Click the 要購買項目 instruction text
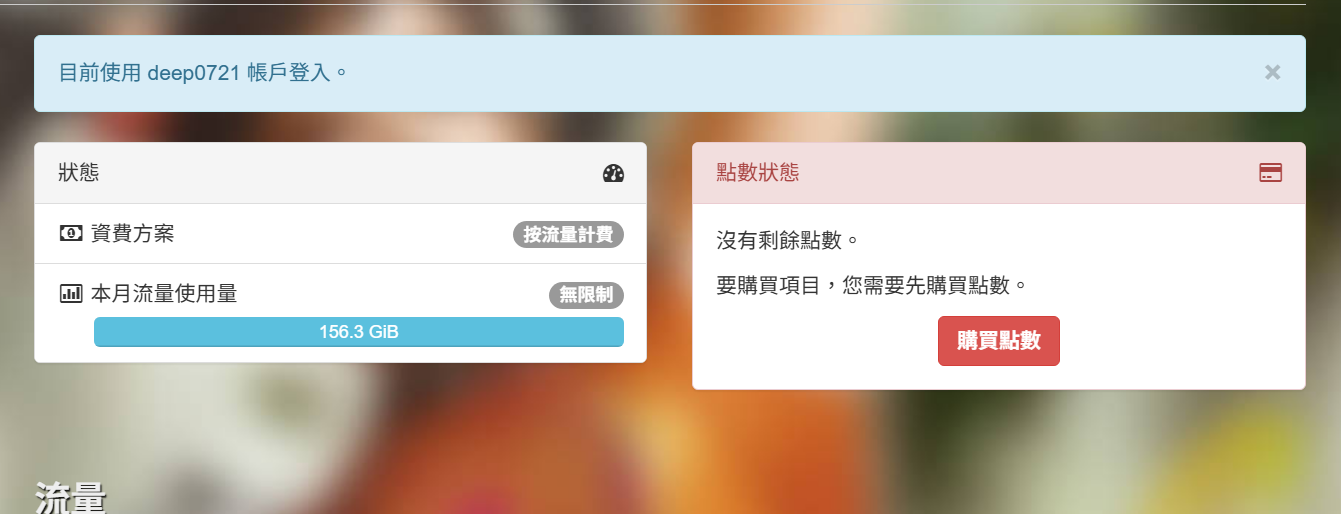The image size is (1341, 514). point(872,285)
